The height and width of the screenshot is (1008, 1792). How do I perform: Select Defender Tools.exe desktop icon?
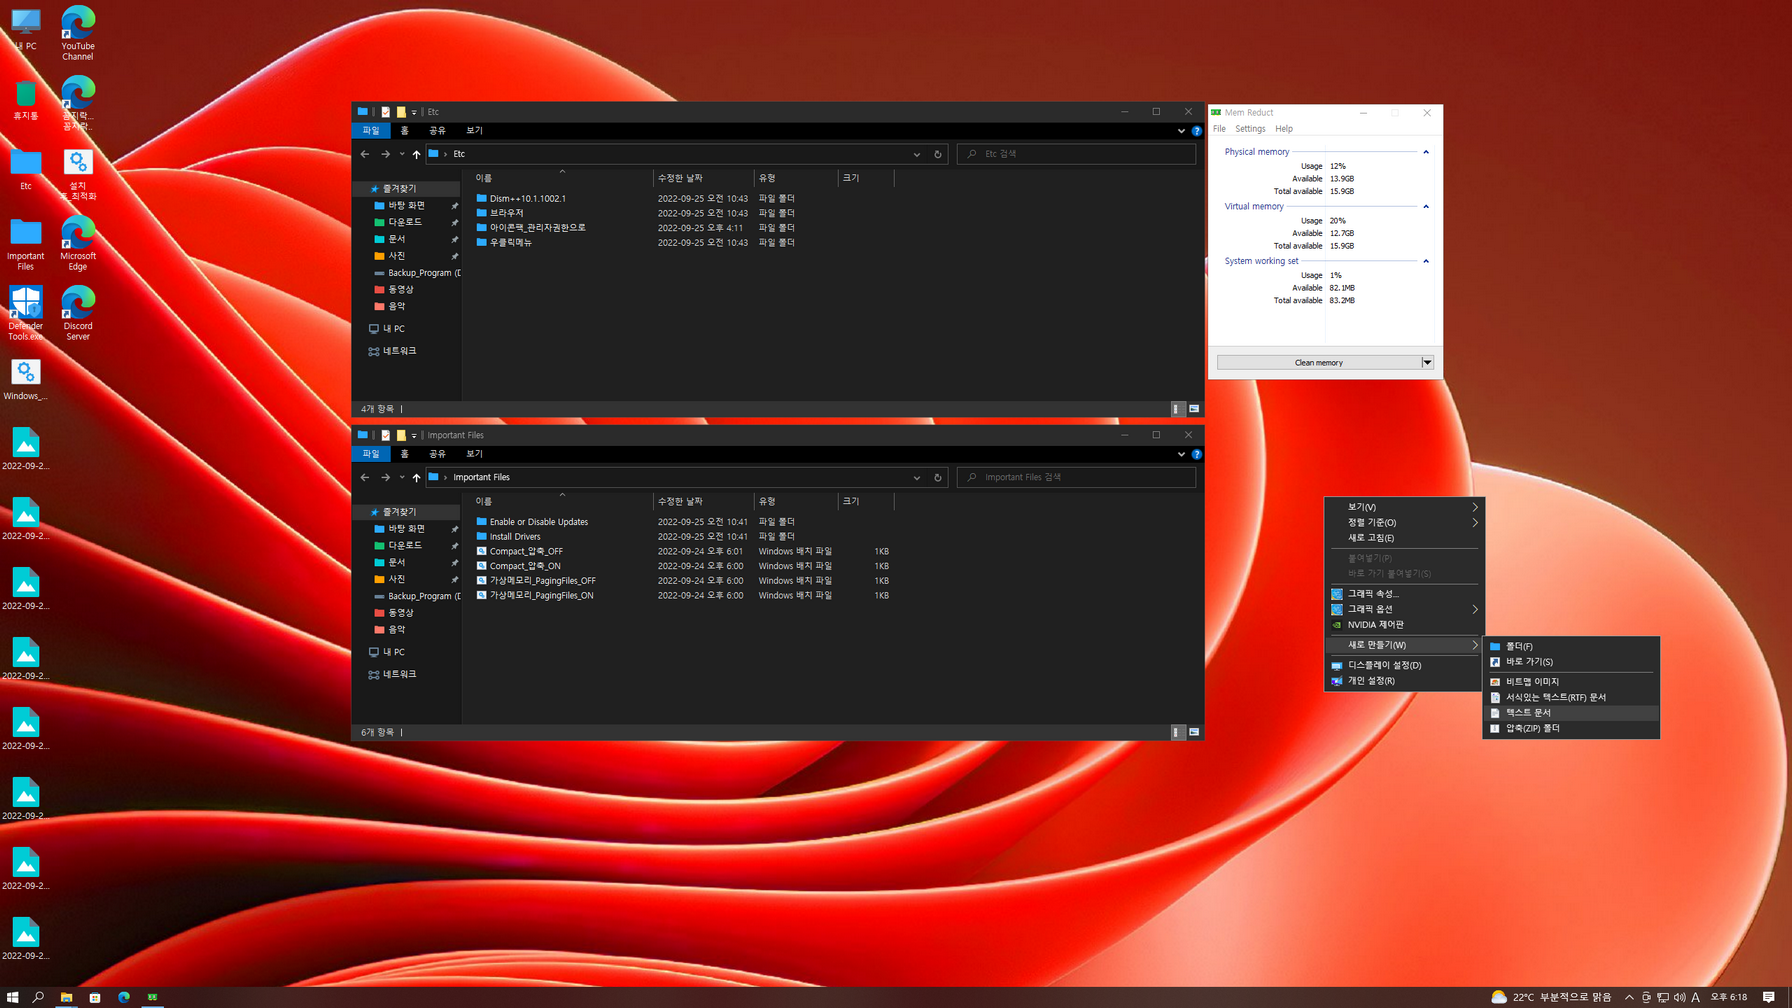pyautogui.click(x=25, y=312)
